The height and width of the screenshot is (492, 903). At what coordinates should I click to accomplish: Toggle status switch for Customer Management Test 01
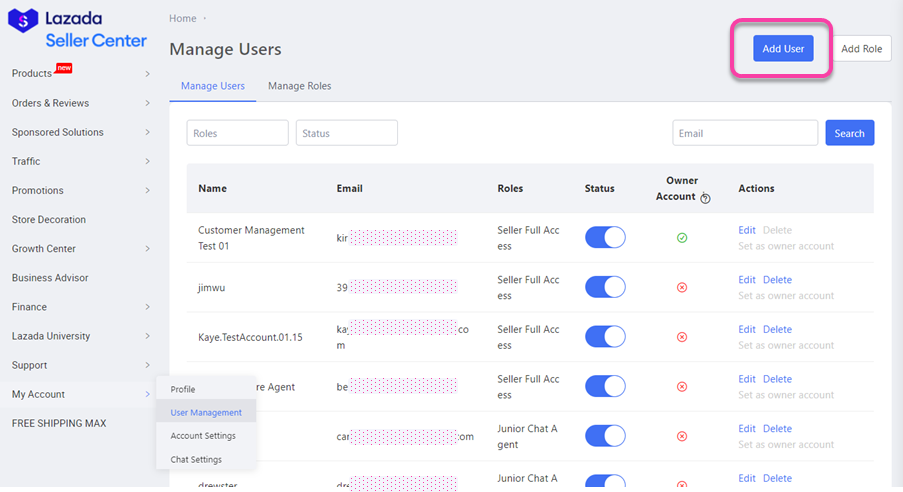[x=605, y=237]
